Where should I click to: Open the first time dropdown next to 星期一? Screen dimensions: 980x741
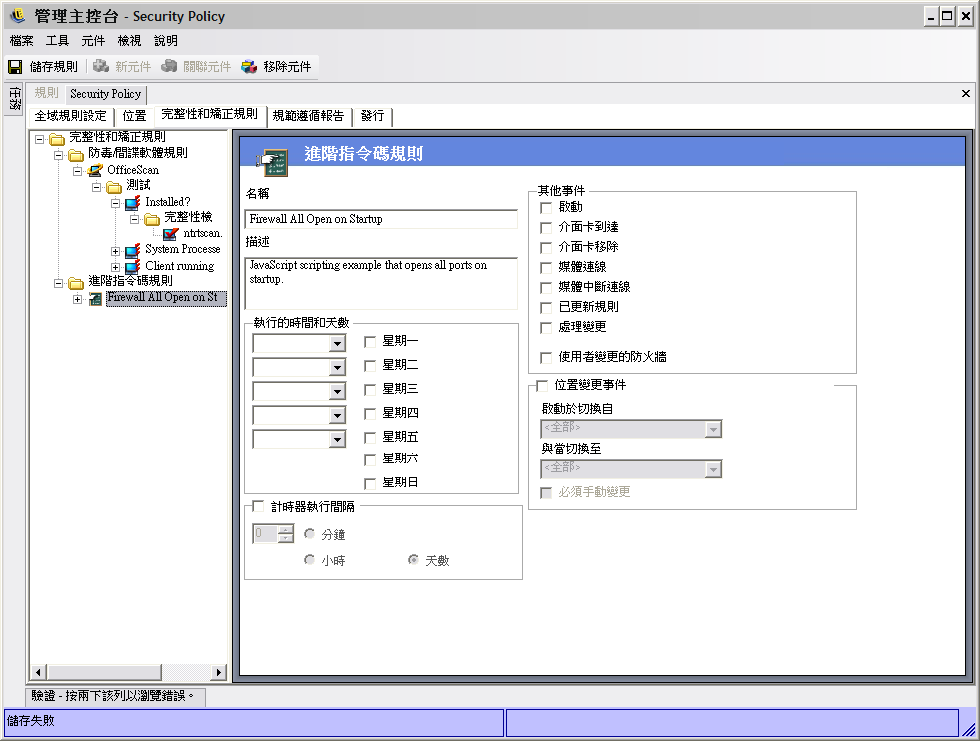tap(337, 343)
